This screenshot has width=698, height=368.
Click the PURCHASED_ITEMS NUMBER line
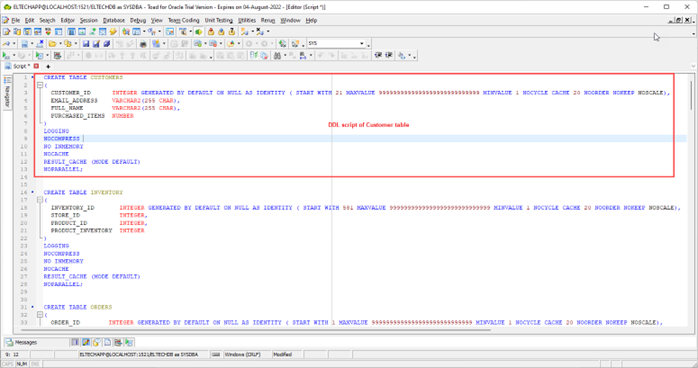tap(92, 116)
